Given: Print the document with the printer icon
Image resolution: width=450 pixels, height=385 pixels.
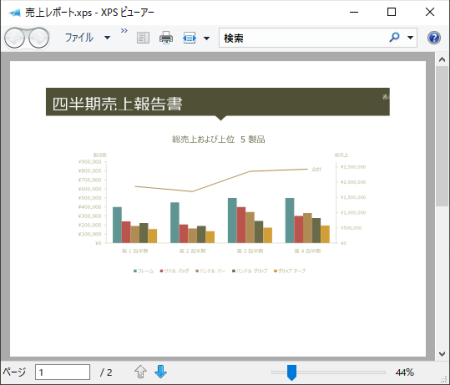Looking at the screenshot, I should [166, 38].
